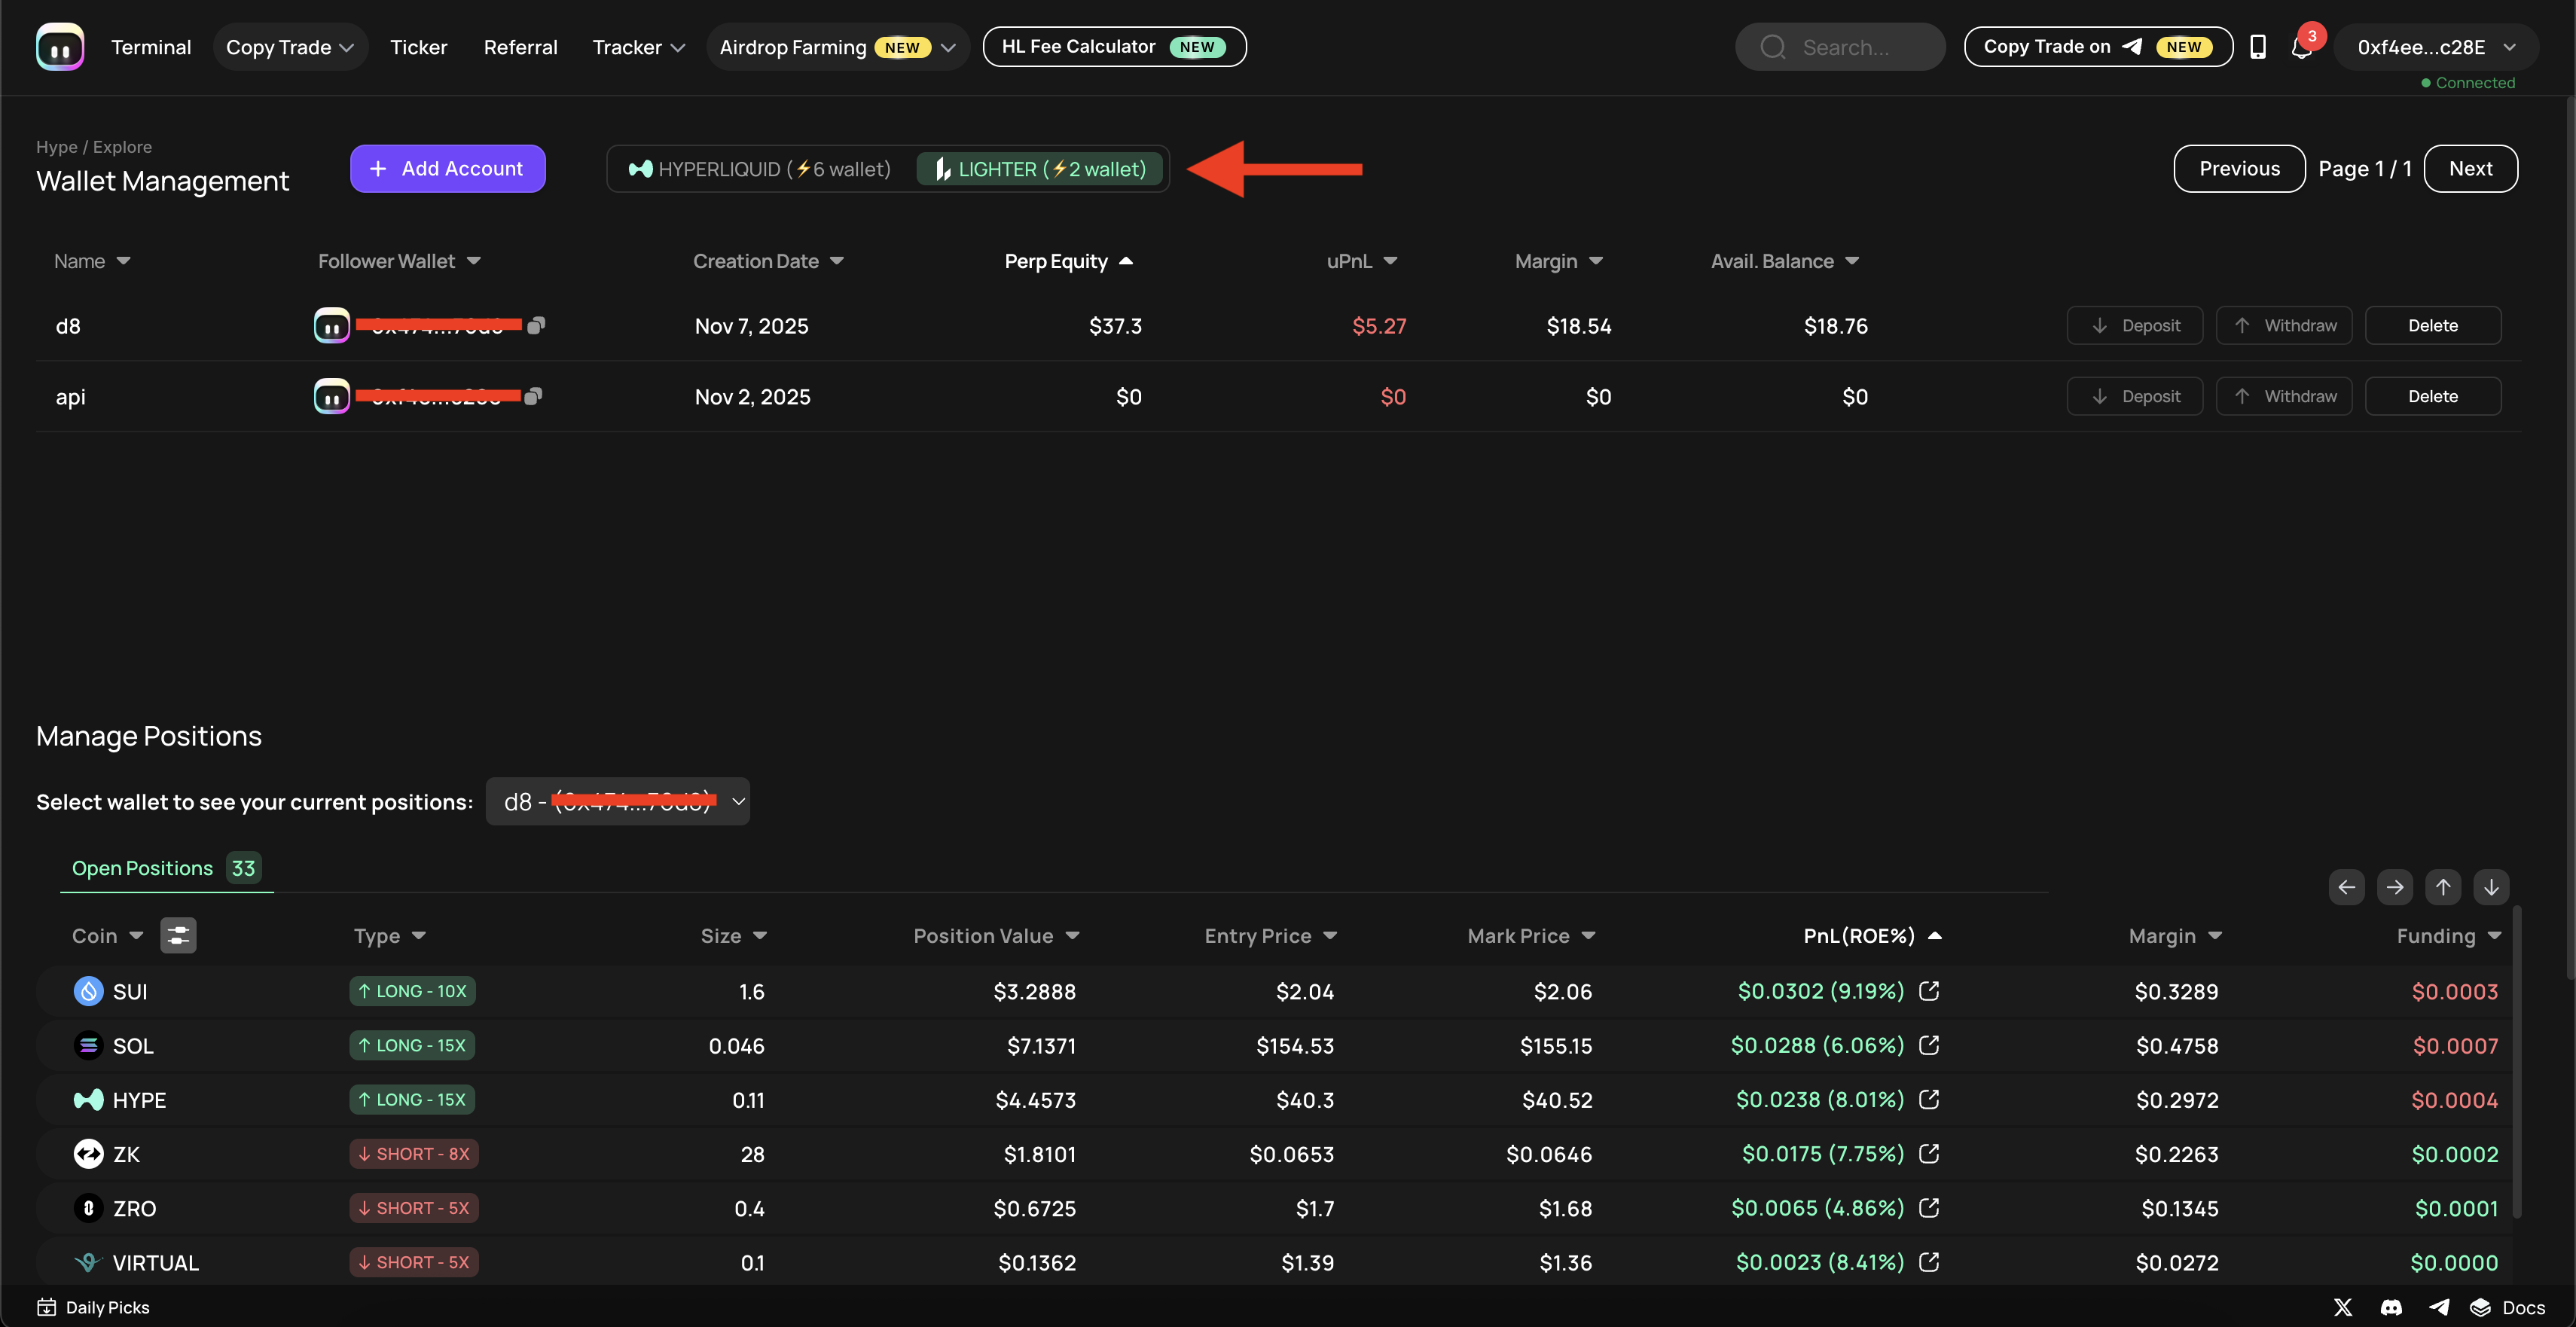Copy the d8 follower wallet address
Viewport: 2576px width, 1327px height.
point(536,325)
